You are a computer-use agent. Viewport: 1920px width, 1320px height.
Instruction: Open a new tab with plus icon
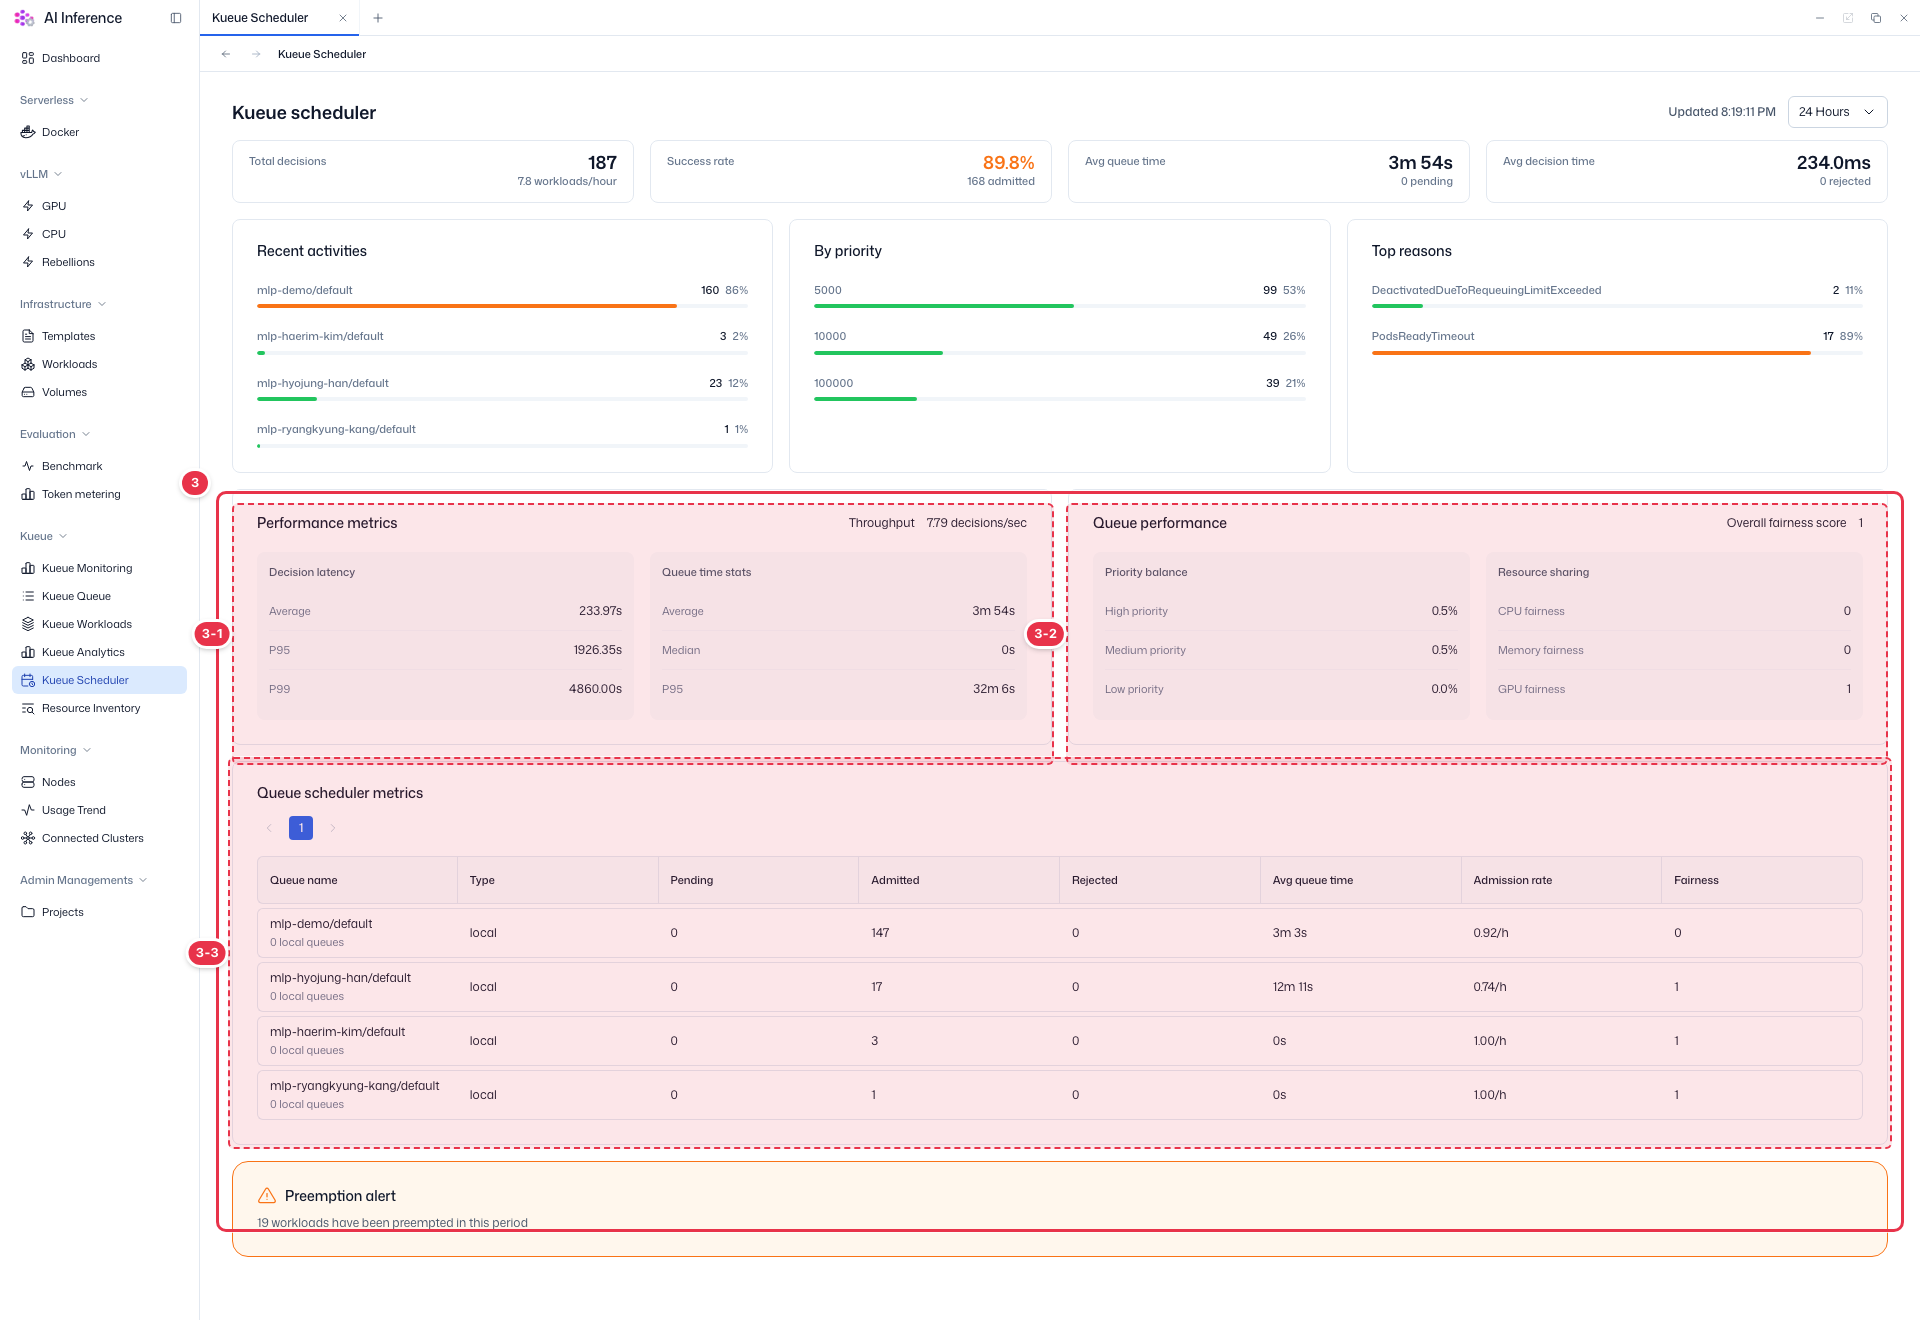point(378,18)
